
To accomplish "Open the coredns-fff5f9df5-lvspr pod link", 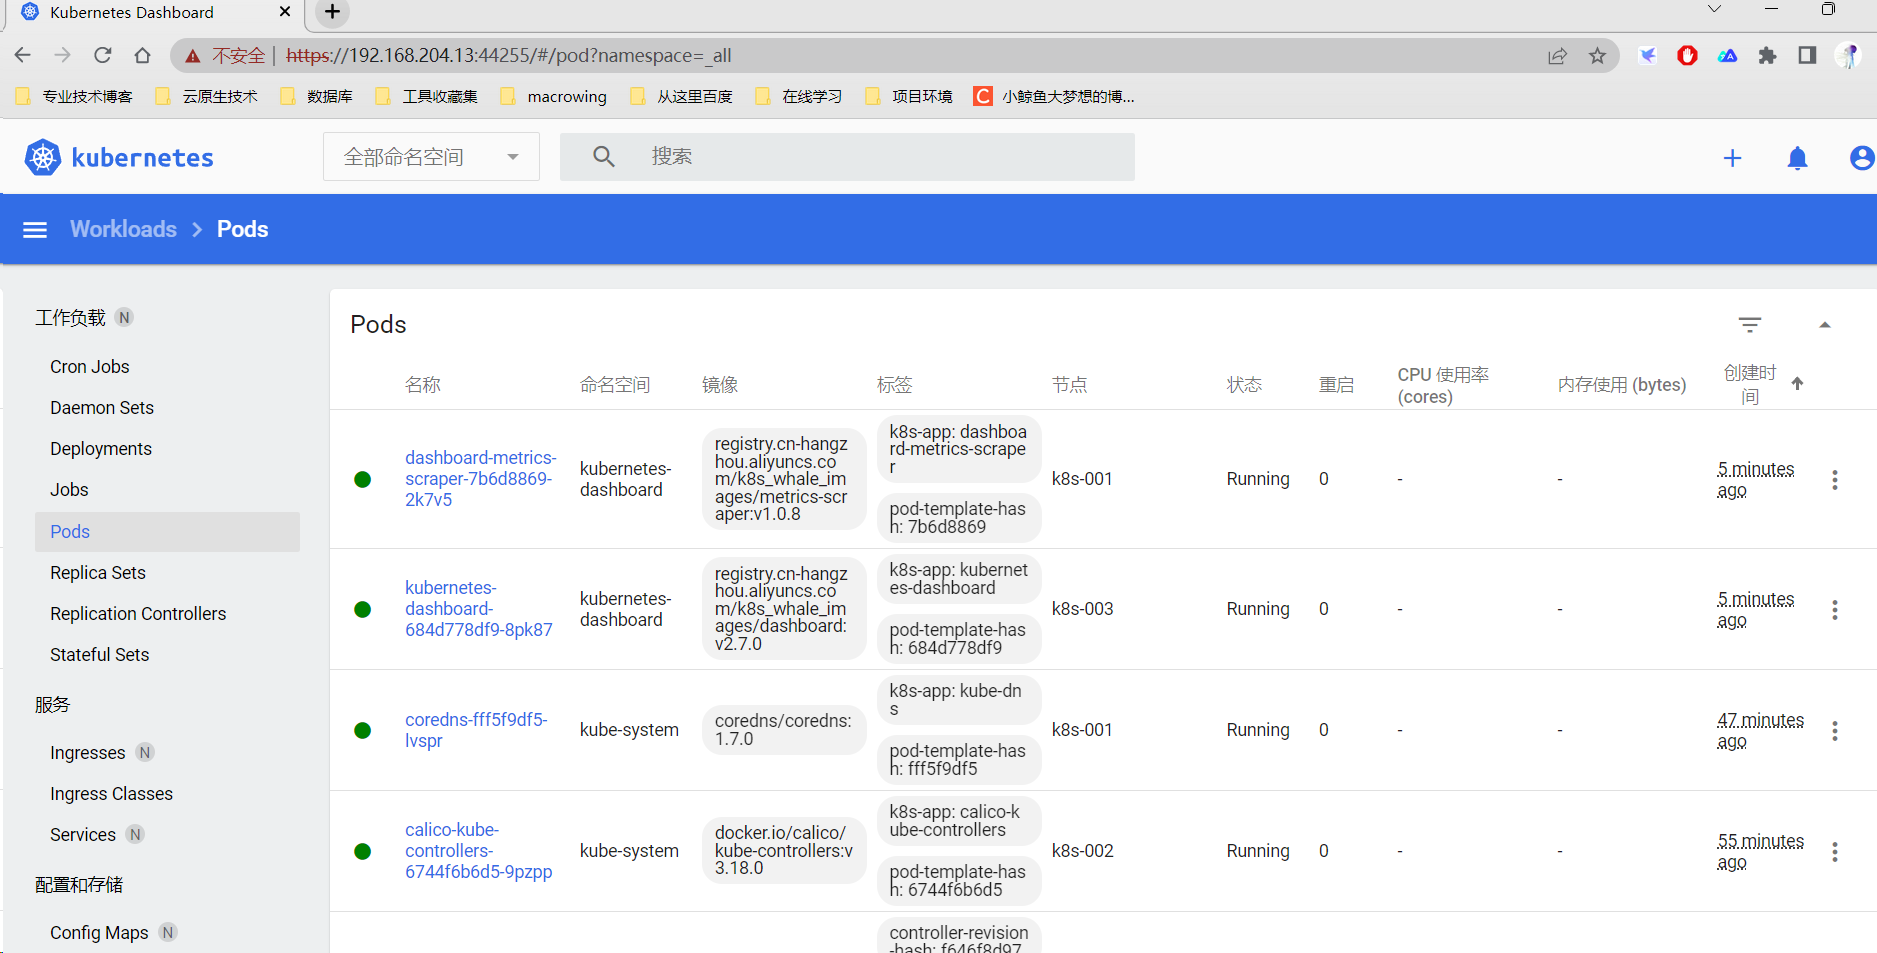I will click(476, 730).
